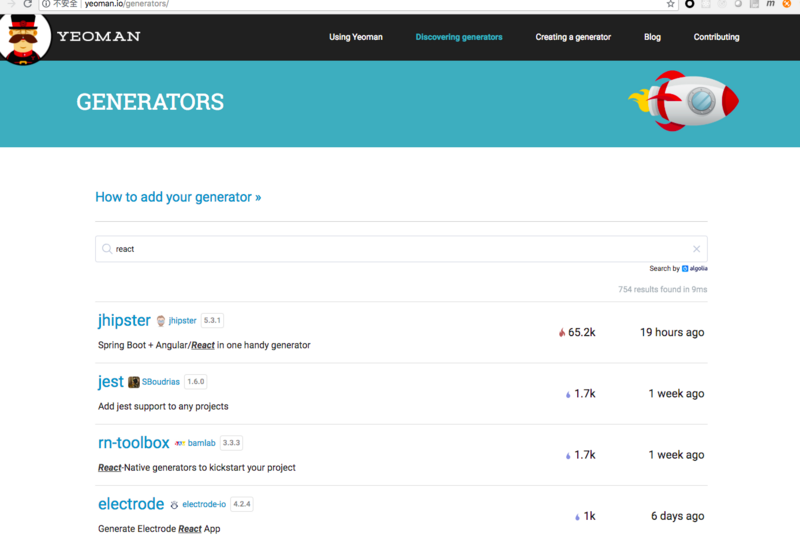Click the GENERATORS heading
Screen dimensions: 800x536
point(150,102)
